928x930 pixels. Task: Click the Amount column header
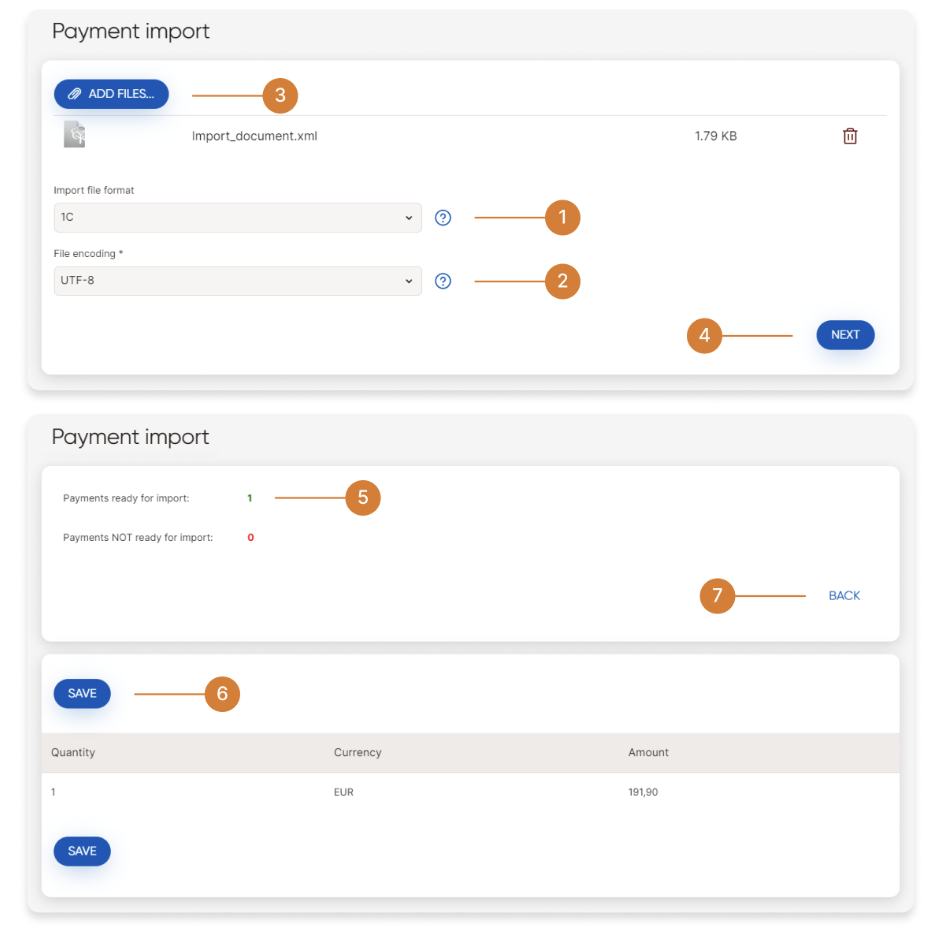click(648, 752)
